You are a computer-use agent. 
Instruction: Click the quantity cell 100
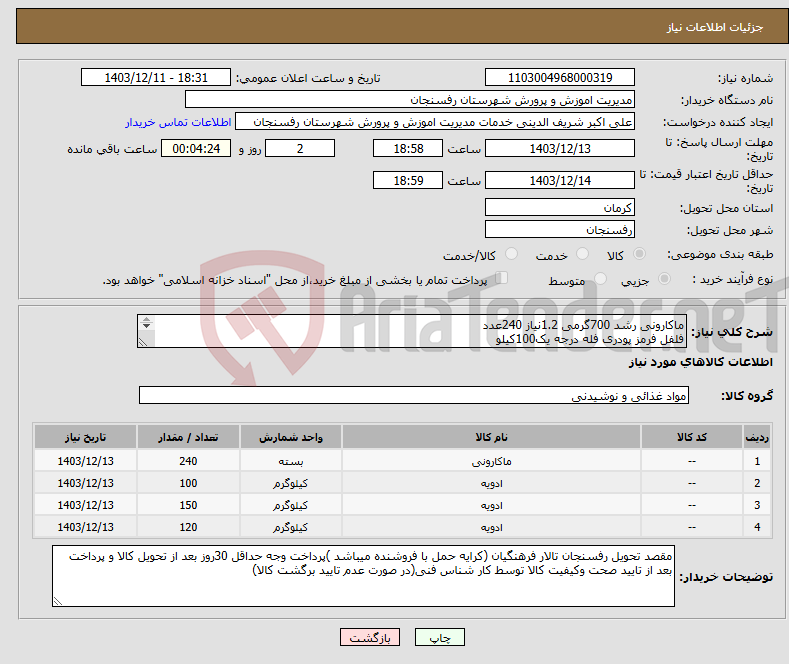tap(188, 483)
